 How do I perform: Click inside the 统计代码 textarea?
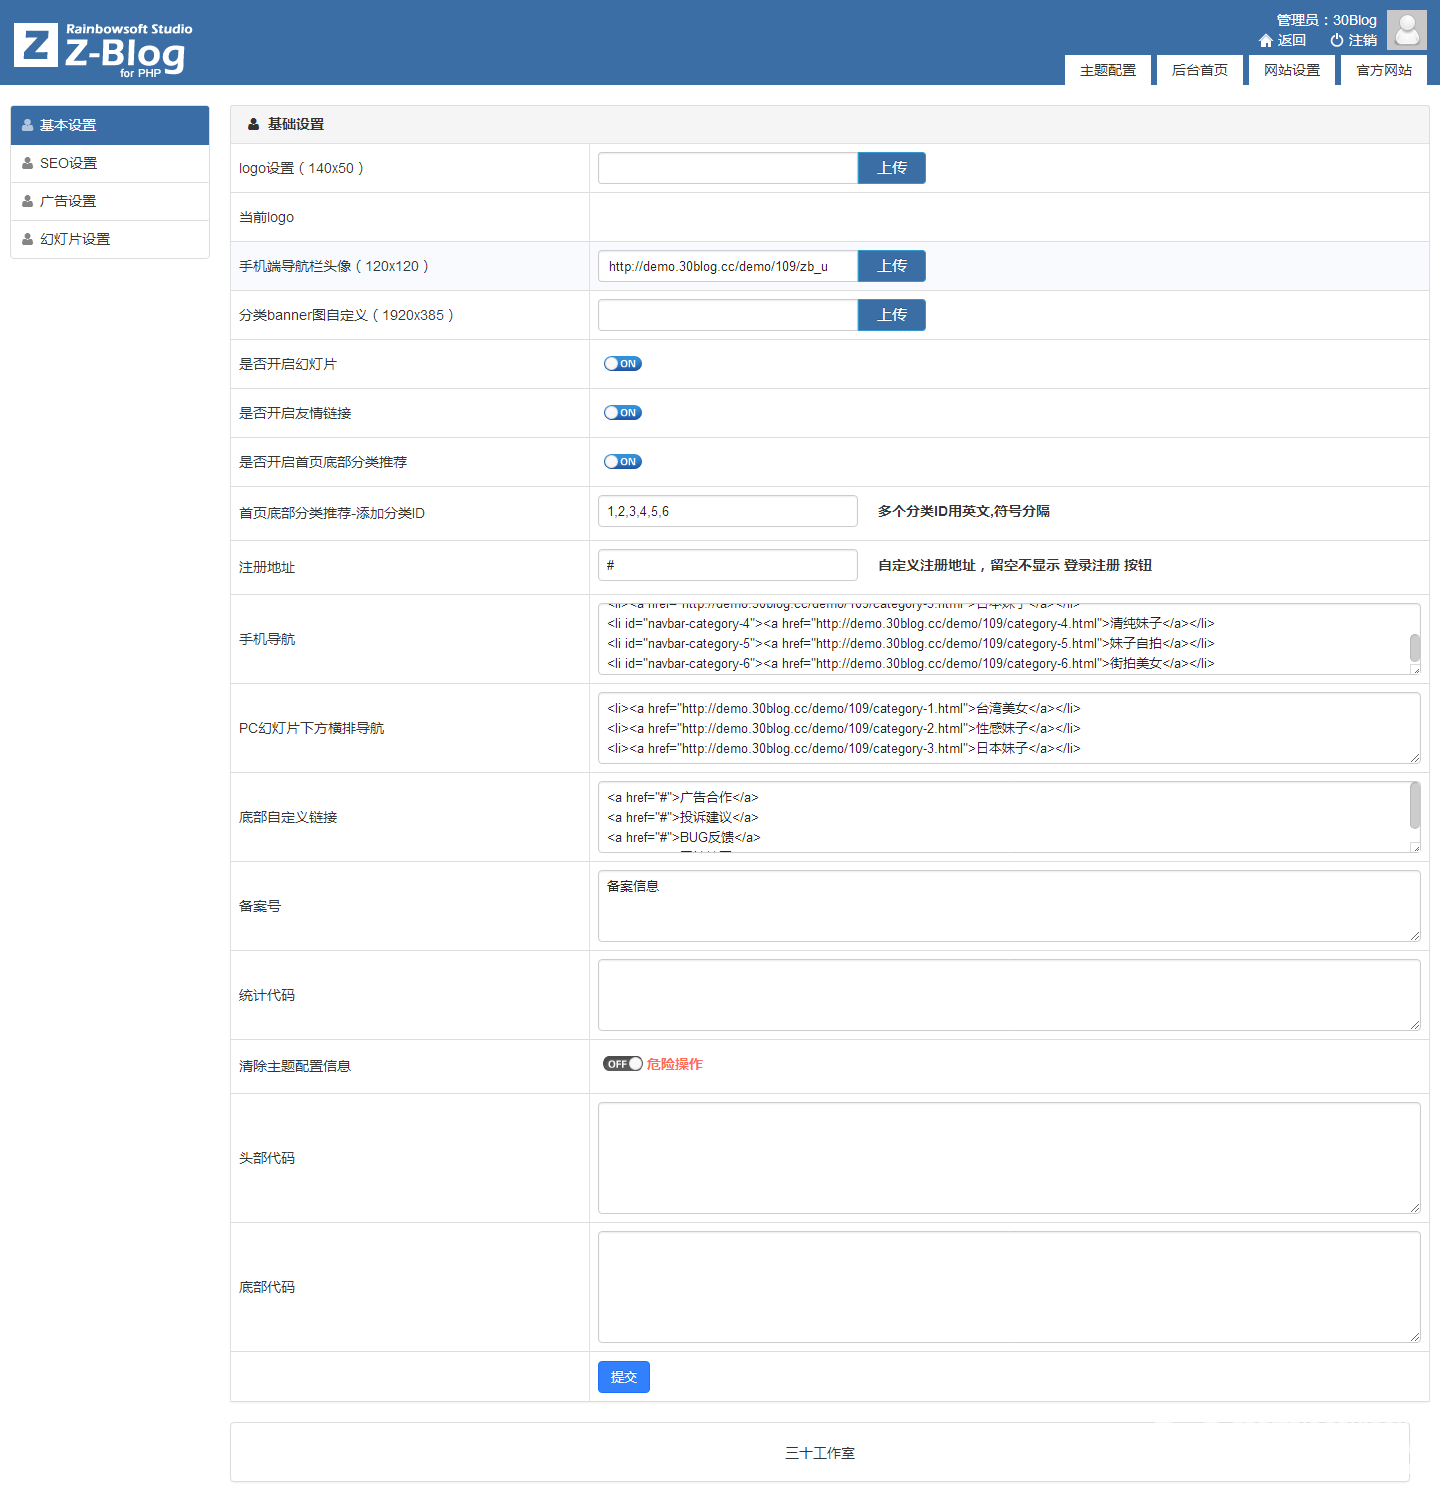[x=1009, y=995]
